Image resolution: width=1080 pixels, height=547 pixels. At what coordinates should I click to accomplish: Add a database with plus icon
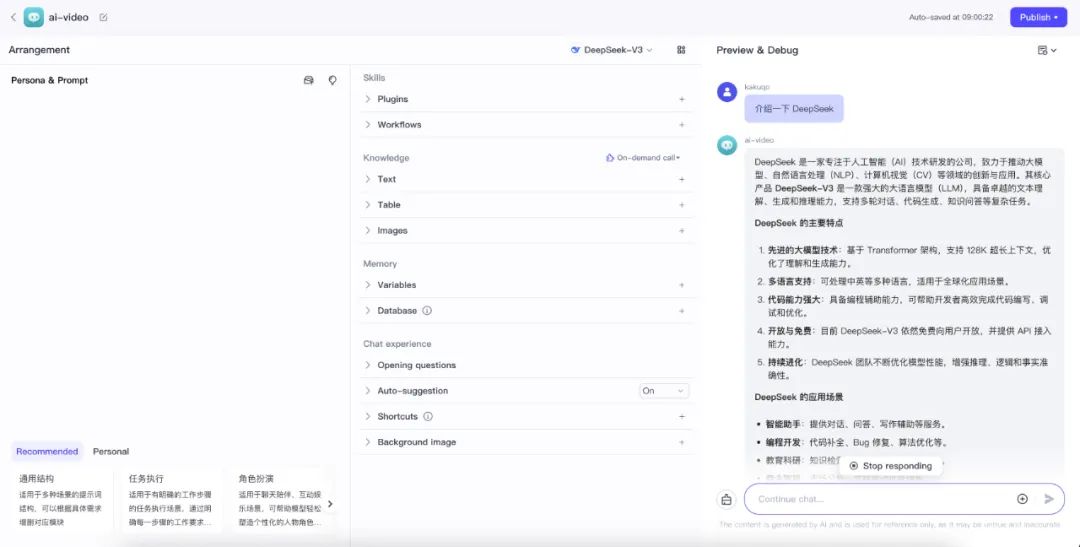(682, 311)
